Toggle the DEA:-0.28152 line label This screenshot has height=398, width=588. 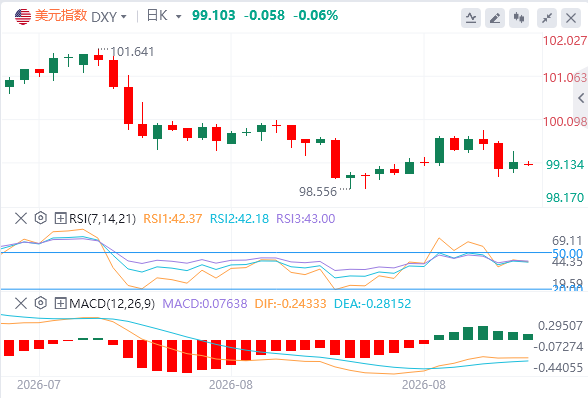372,303
